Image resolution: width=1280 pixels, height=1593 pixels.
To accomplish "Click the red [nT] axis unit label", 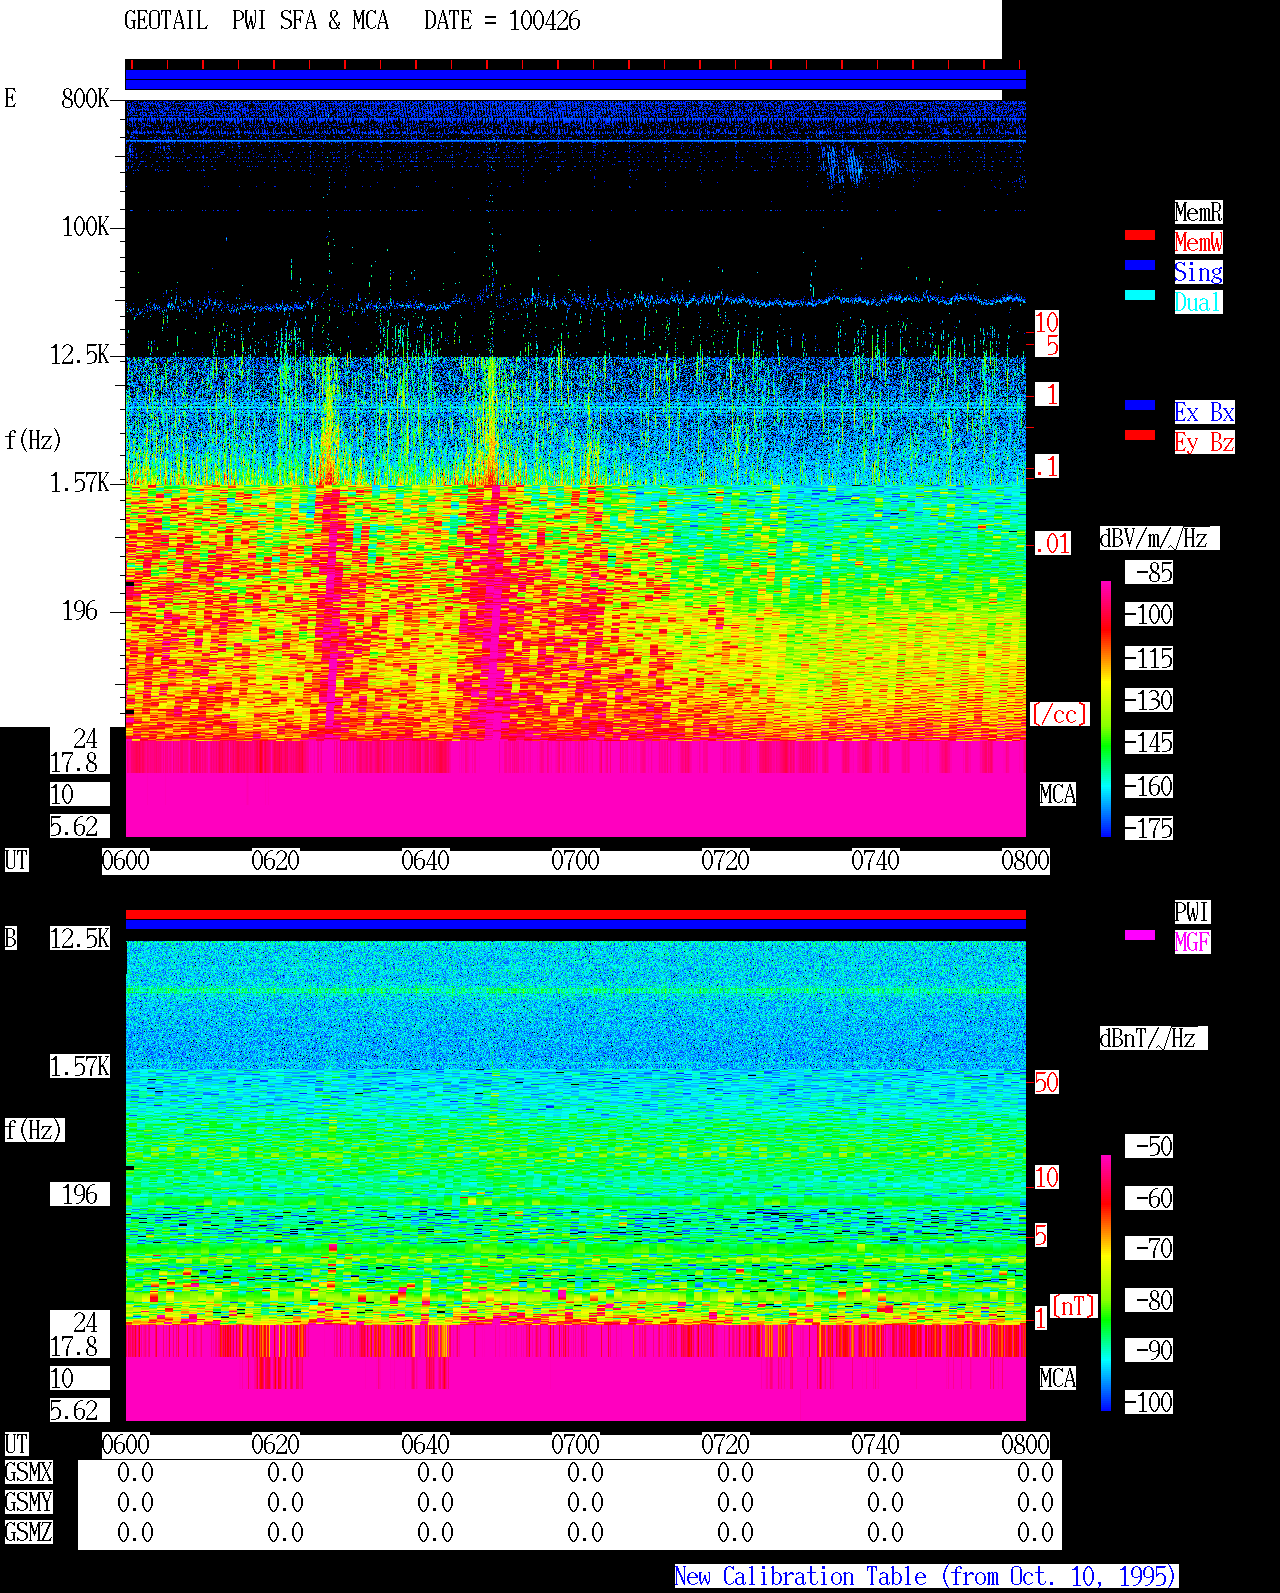I will tap(1074, 1307).
